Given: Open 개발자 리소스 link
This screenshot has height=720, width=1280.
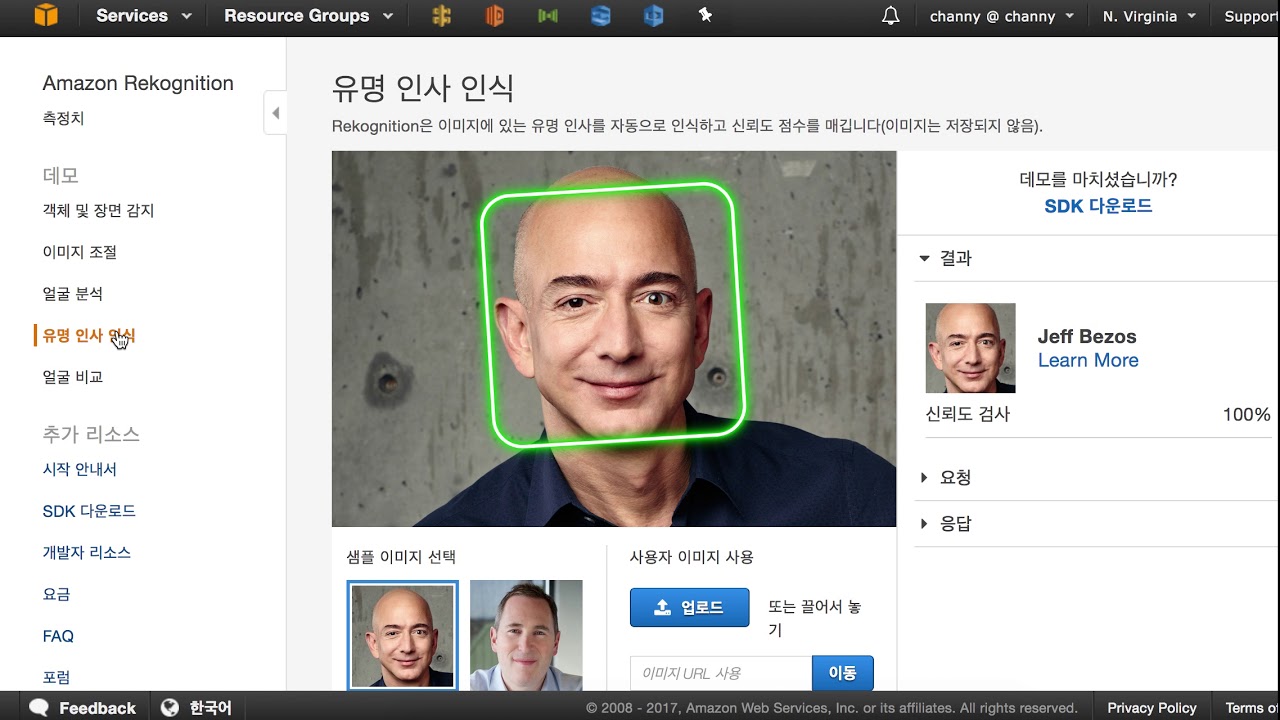Looking at the screenshot, I should tap(86, 552).
